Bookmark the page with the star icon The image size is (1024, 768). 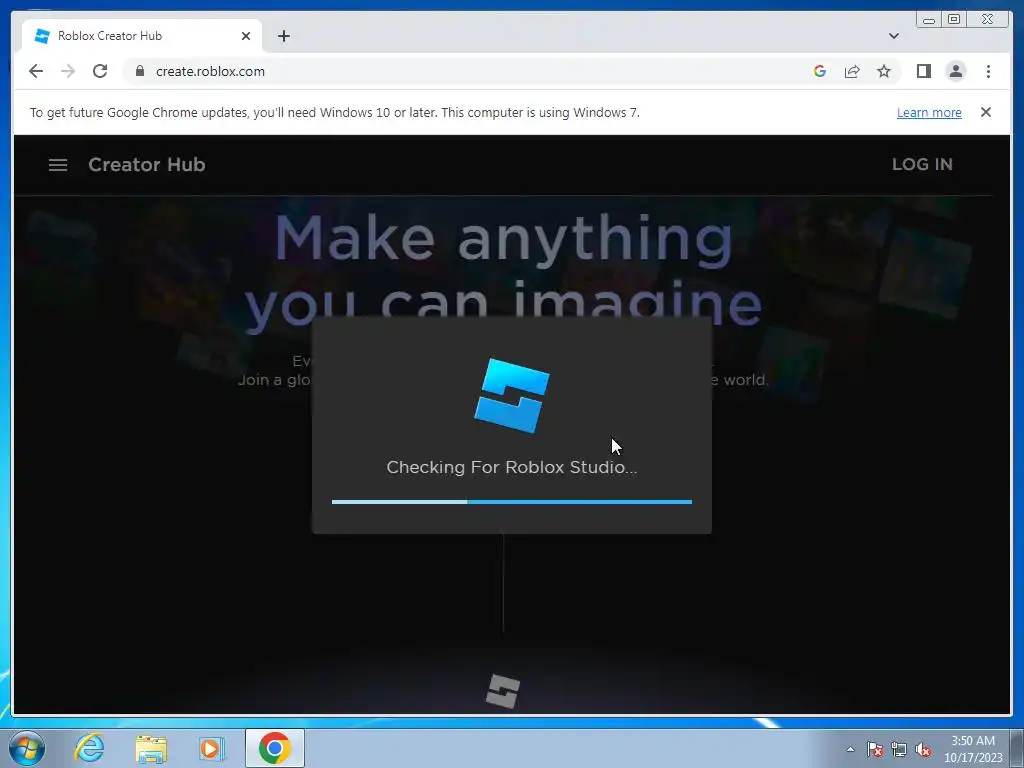pos(884,71)
